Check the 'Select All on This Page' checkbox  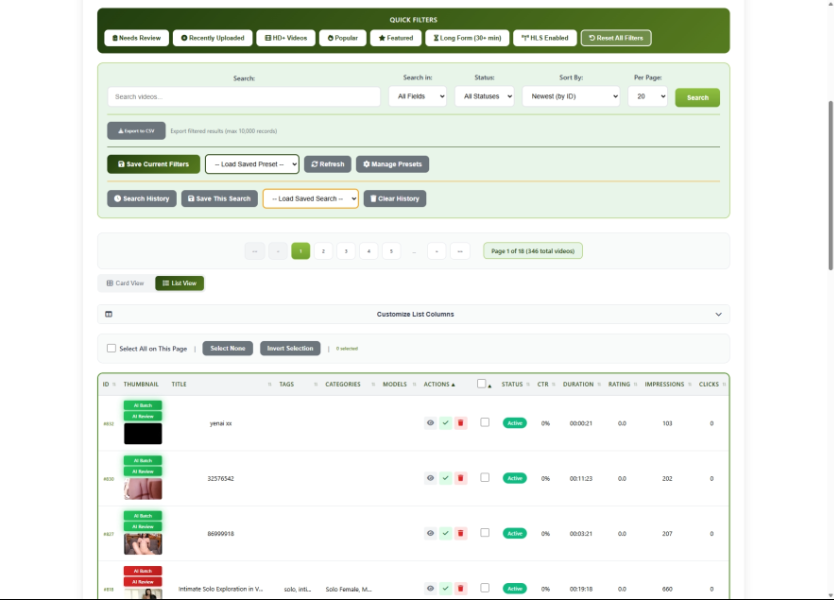pyautogui.click(x=112, y=349)
